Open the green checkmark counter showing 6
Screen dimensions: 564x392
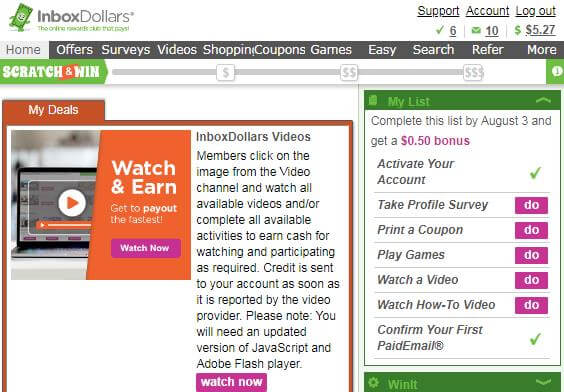click(x=446, y=31)
